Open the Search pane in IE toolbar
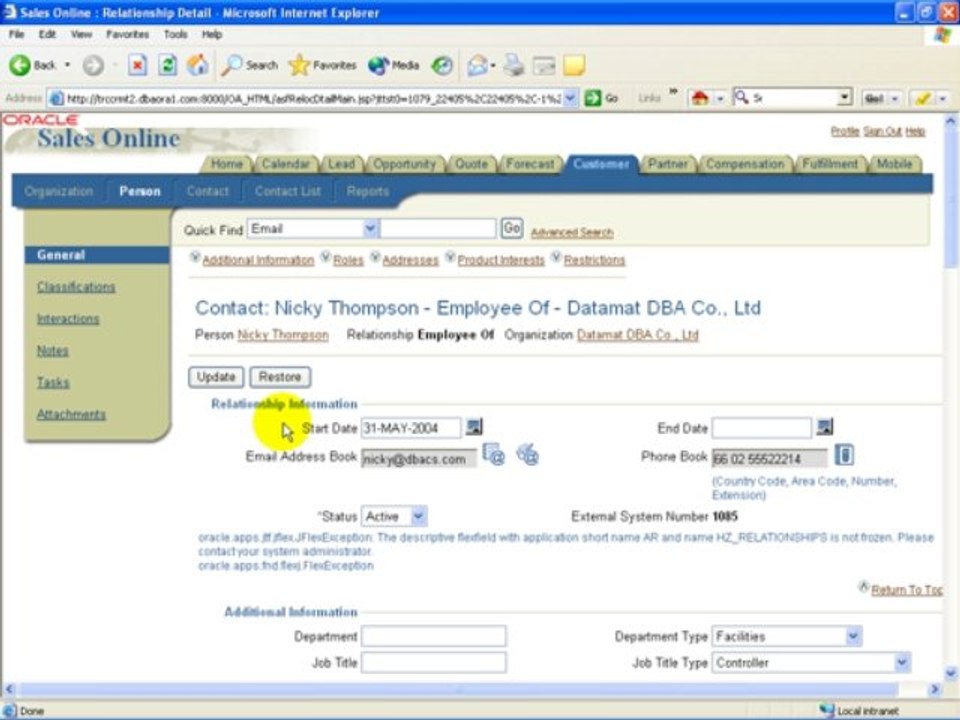Image resolution: width=960 pixels, height=720 pixels. point(249,65)
